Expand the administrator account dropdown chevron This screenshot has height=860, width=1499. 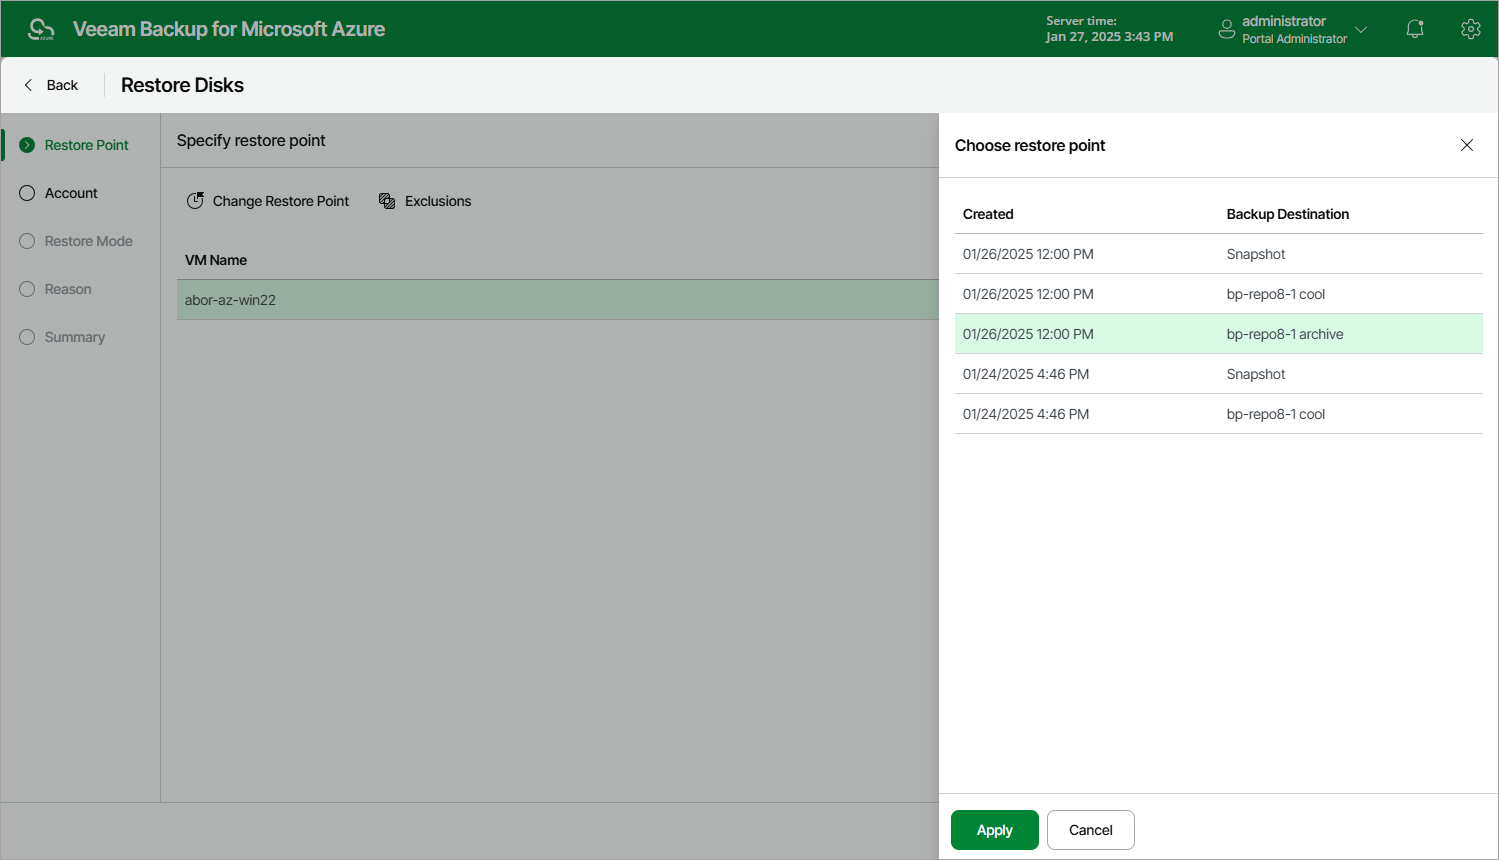1361,29
